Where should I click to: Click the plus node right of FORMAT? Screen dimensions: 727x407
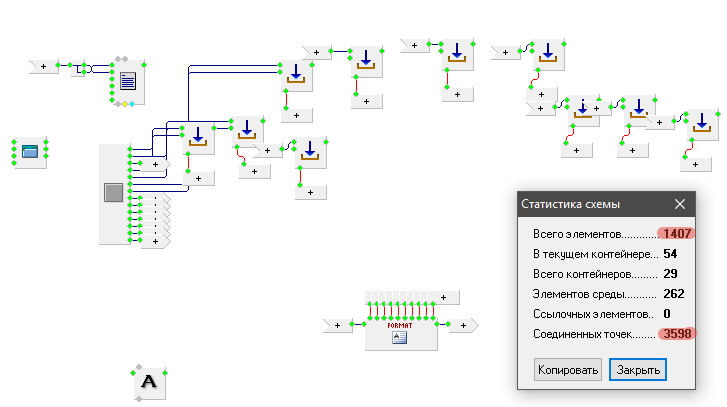coord(462,325)
